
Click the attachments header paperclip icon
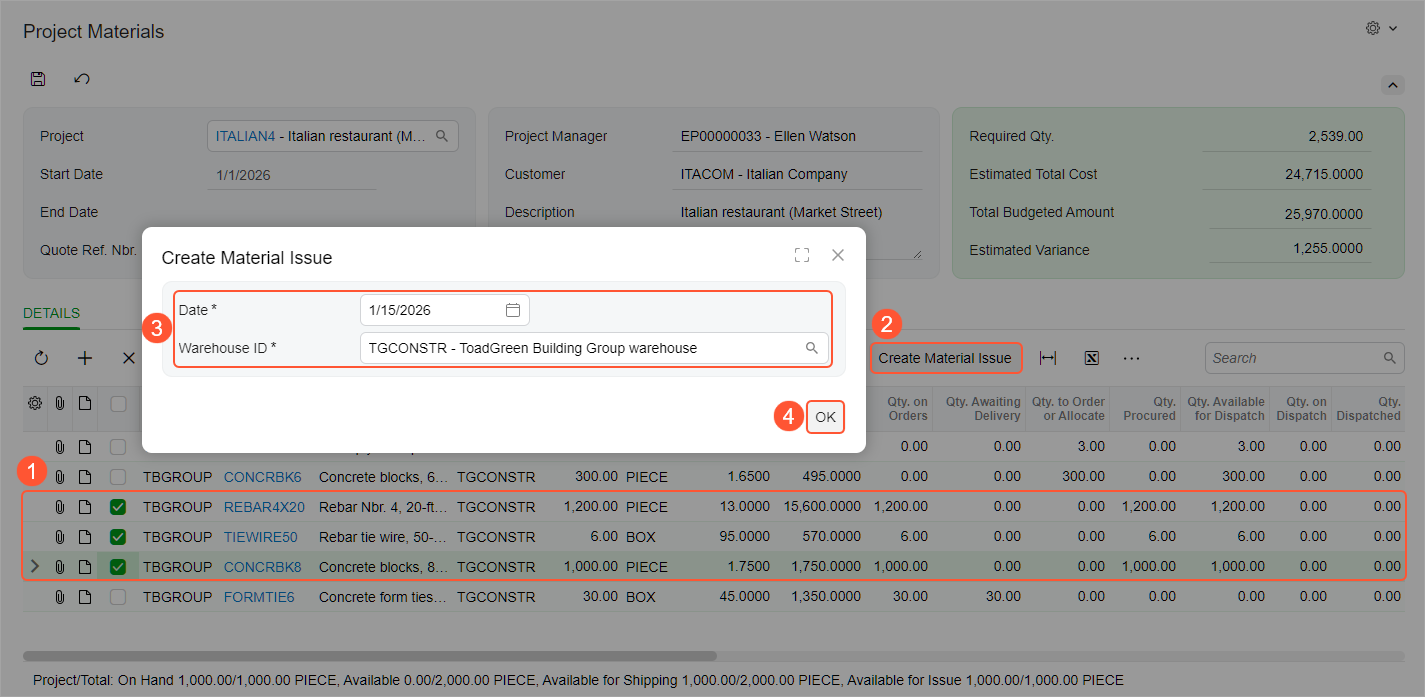coord(60,403)
